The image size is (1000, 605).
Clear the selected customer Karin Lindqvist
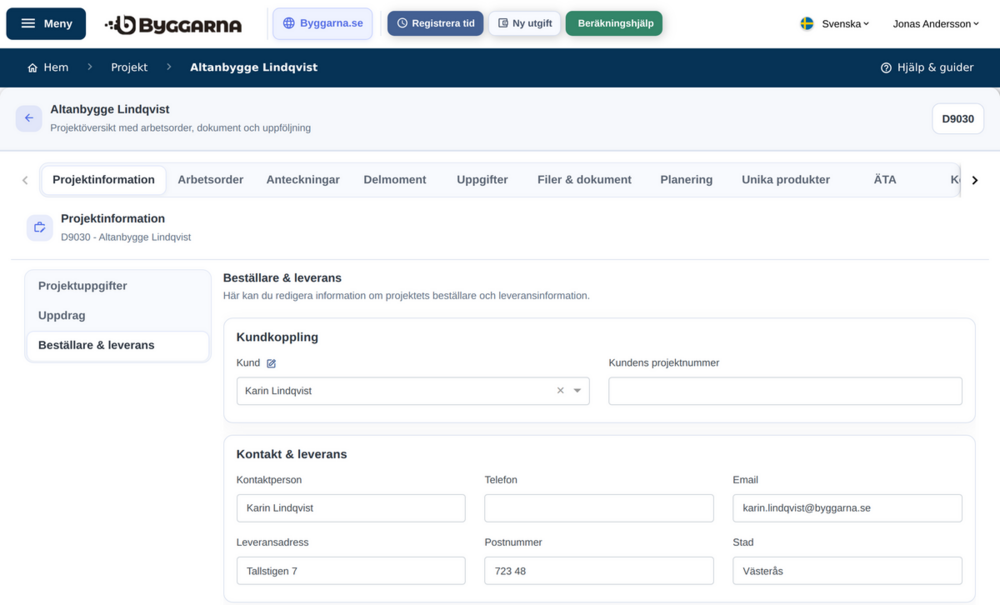(x=560, y=391)
